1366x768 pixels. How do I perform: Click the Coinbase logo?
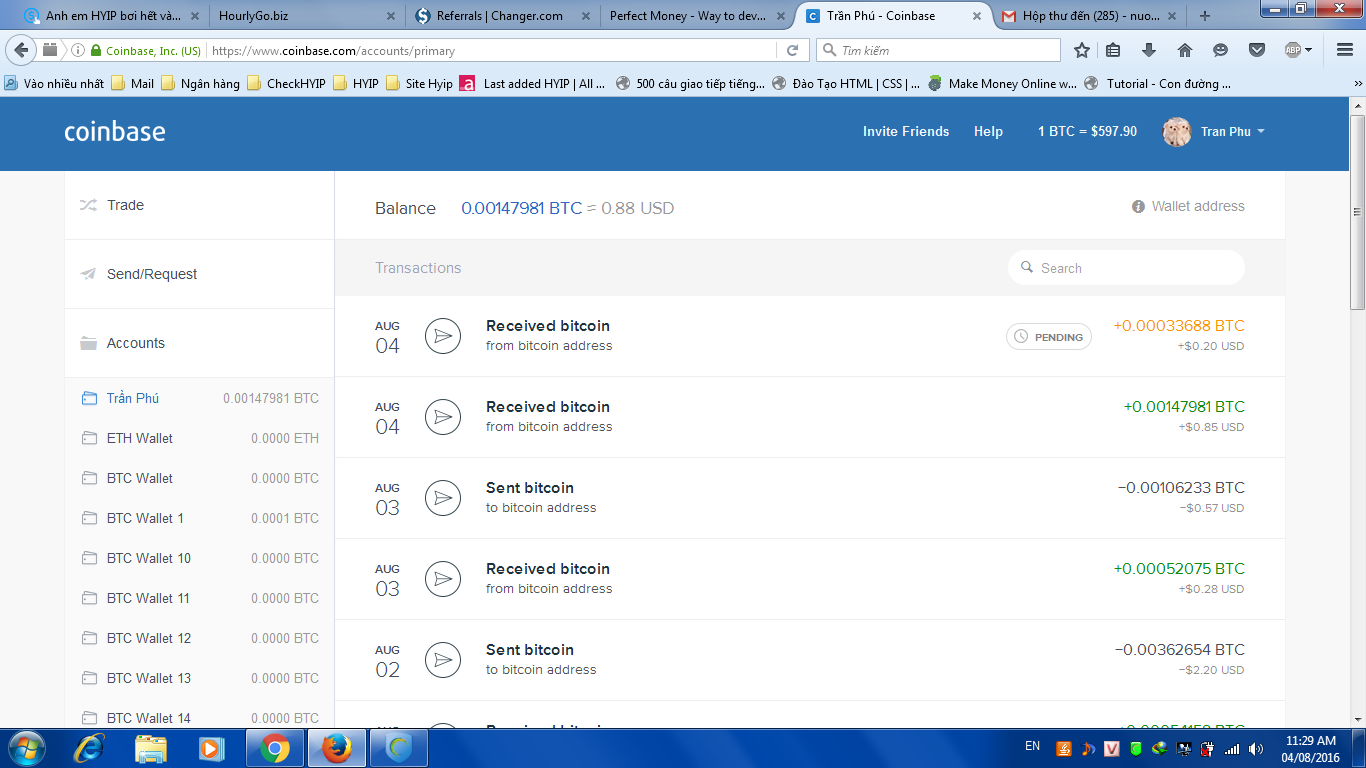pyautogui.click(x=115, y=131)
